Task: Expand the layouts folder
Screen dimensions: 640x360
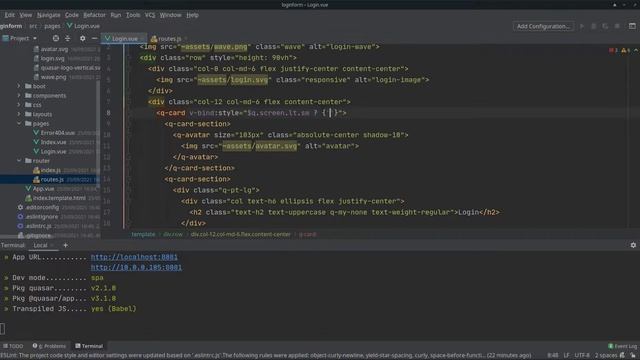Action: (x=19, y=114)
